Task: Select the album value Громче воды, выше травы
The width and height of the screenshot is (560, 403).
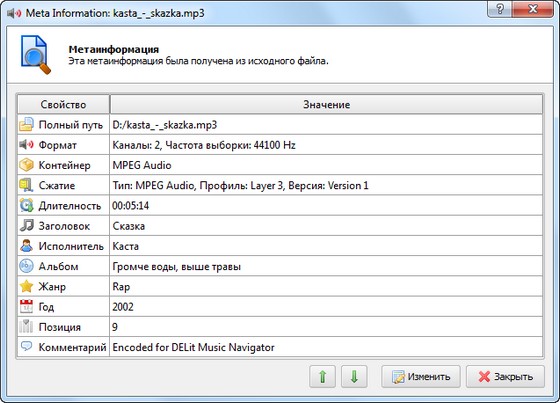Action: coord(176,267)
